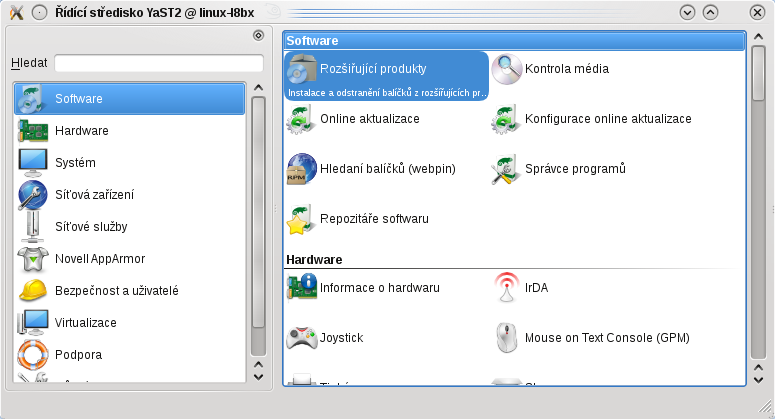775x419 pixels.
Task: Click the 'Síťové služby' label
Action: pyautogui.click(x=91, y=227)
